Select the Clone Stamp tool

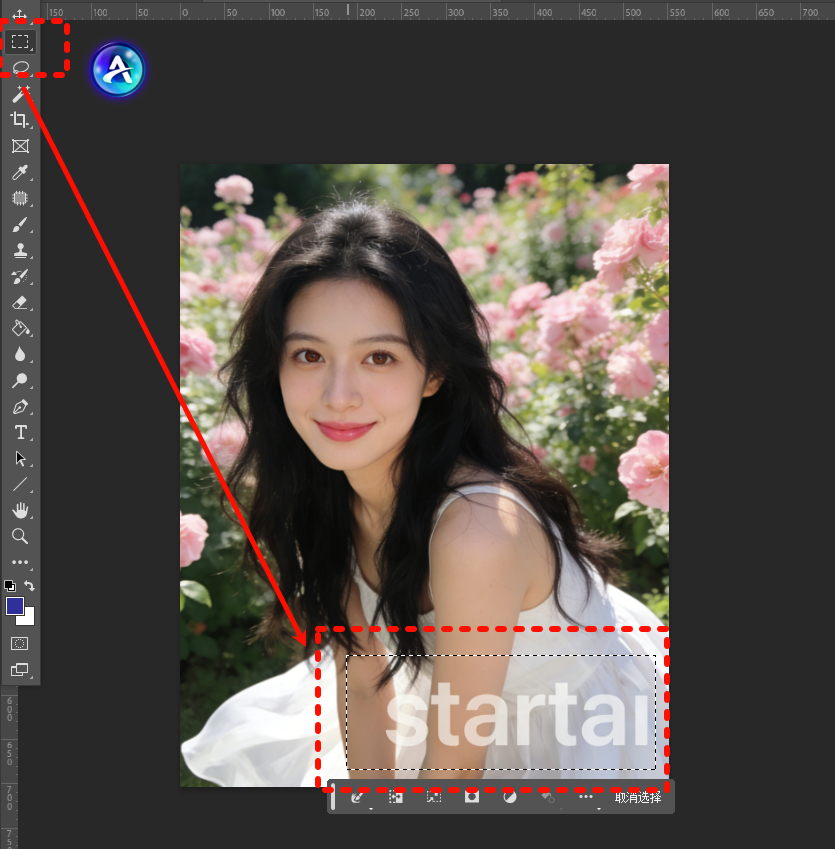(20, 251)
